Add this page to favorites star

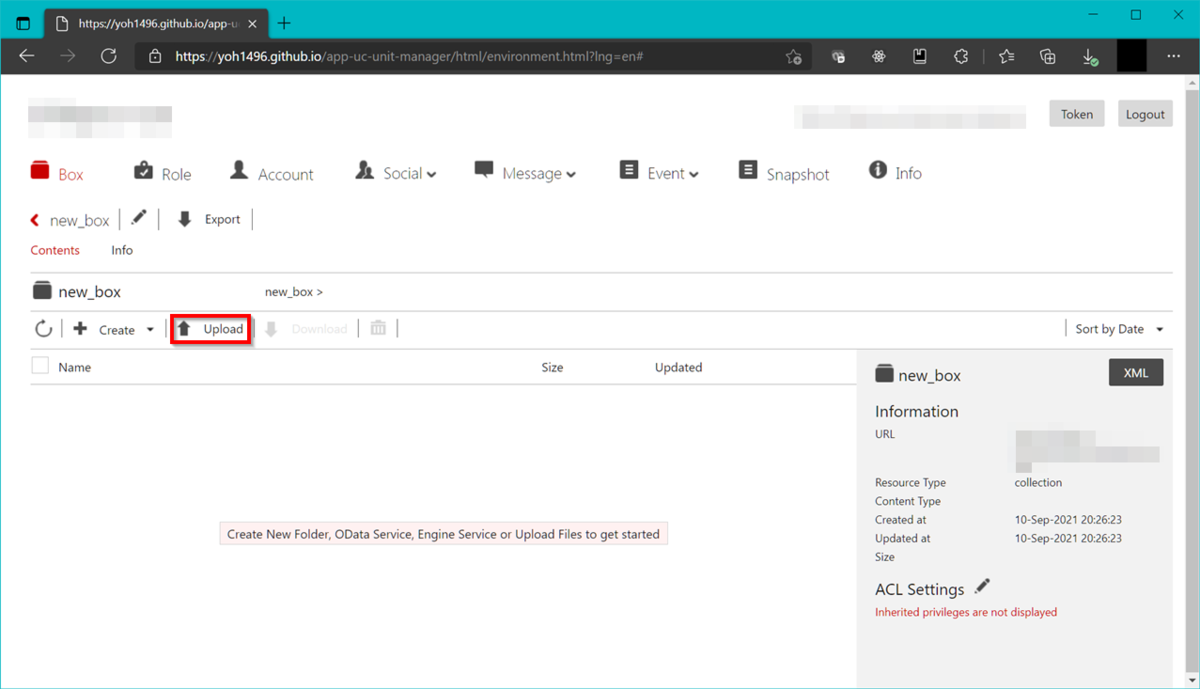(793, 57)
